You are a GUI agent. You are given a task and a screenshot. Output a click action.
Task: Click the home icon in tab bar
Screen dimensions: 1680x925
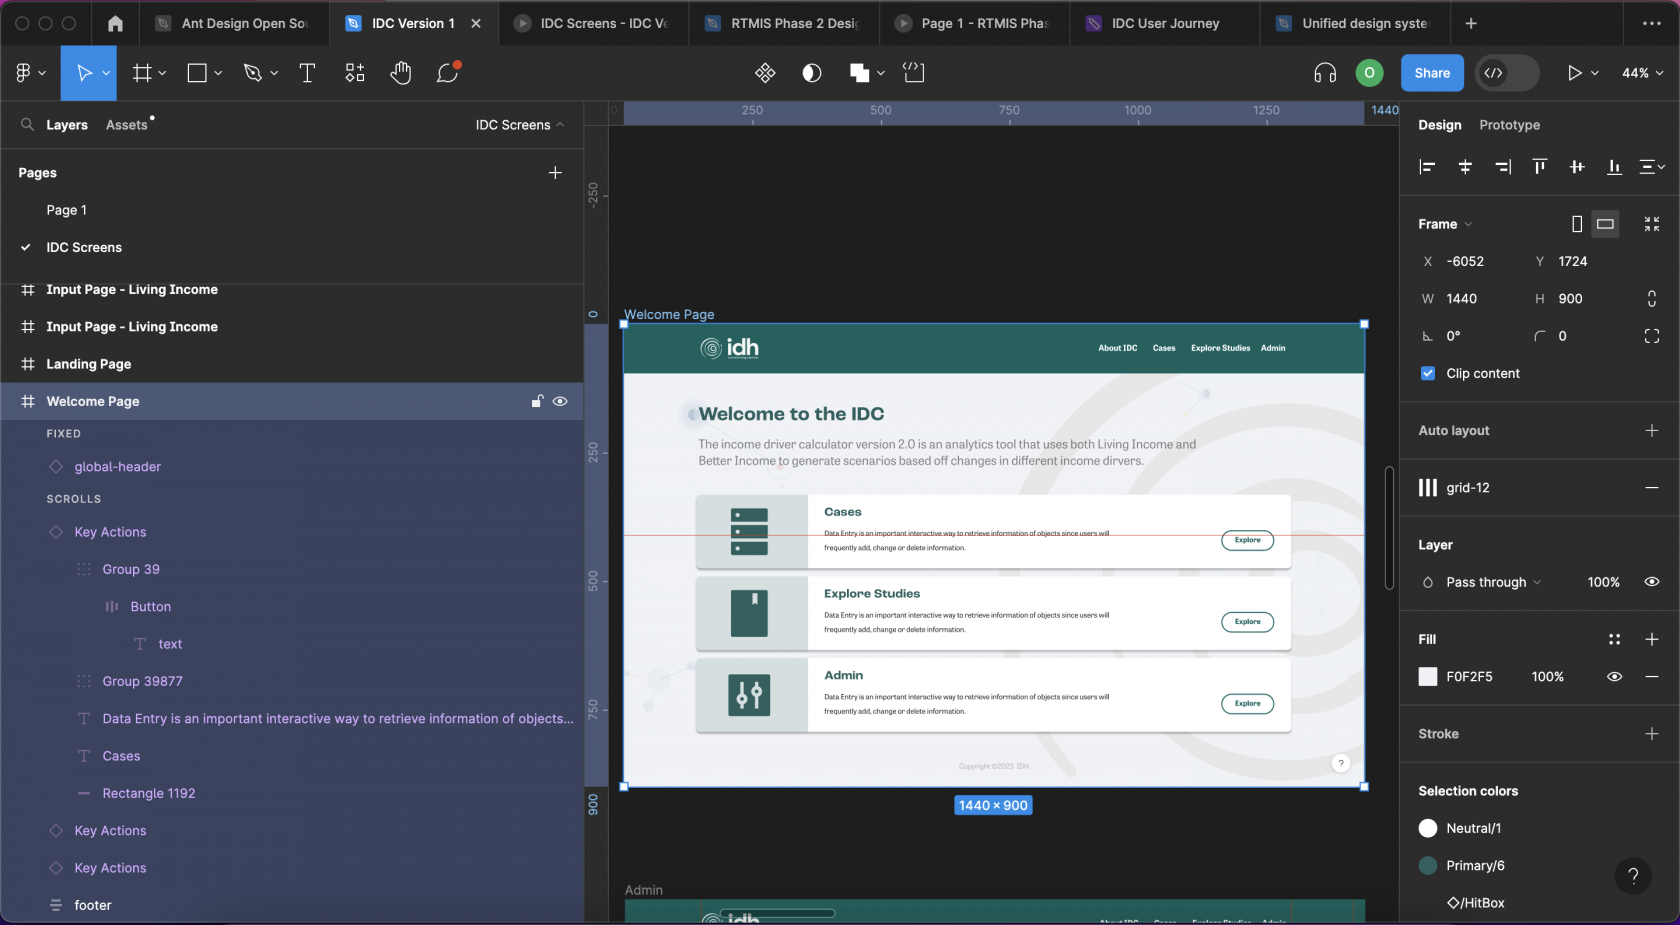coord(115,23)
